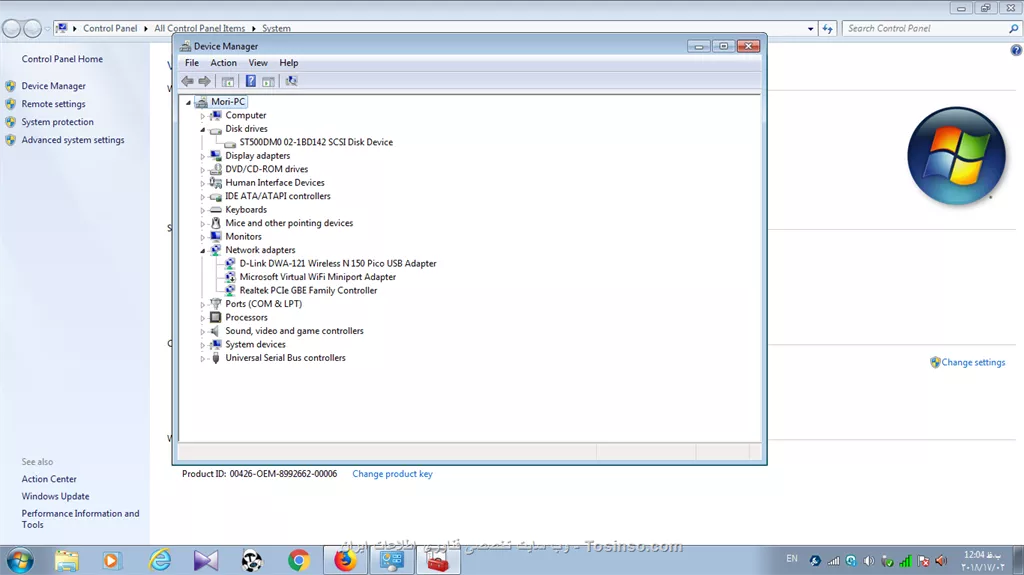Click the Processors category icon
This screenshot has width=1024, height=575.
click(x=216, y=318)
